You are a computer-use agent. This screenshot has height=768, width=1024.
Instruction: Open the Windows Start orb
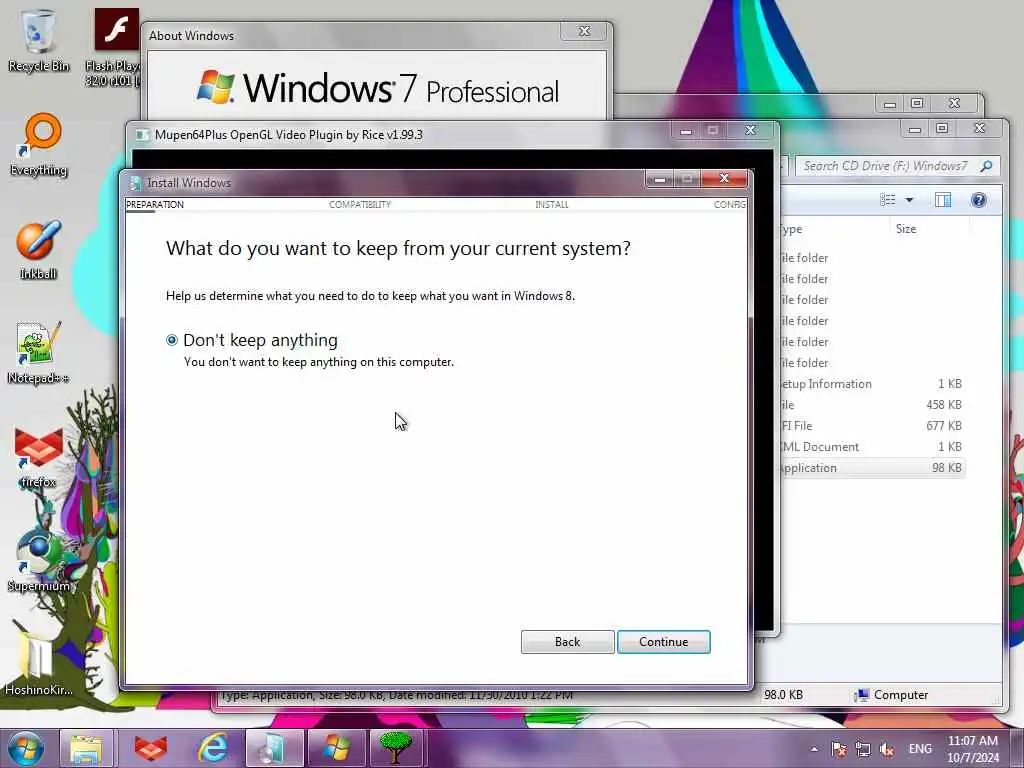pos(26,748)
